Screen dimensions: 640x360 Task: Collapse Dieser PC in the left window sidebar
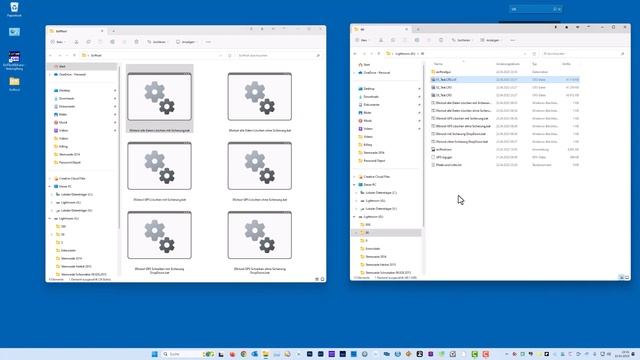[x=50, y=187]
